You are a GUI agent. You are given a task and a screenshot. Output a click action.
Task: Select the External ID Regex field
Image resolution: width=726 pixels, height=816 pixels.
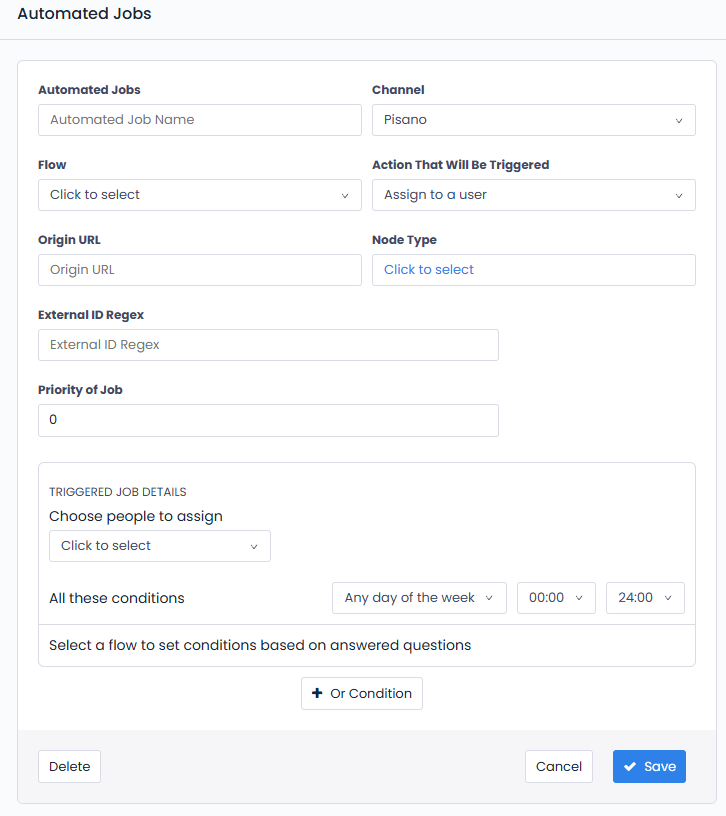coord(268,345)
